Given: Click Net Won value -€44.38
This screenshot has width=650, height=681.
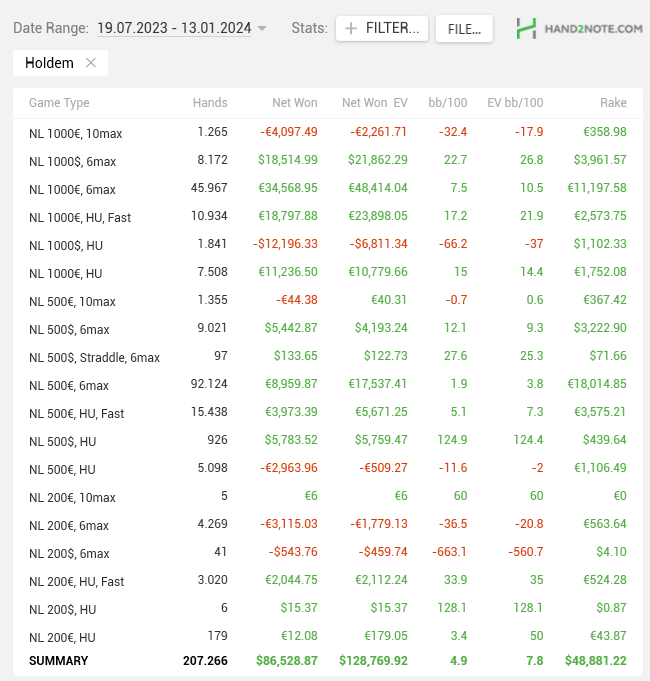Looking at the screenshot, I should coord(297,300).
